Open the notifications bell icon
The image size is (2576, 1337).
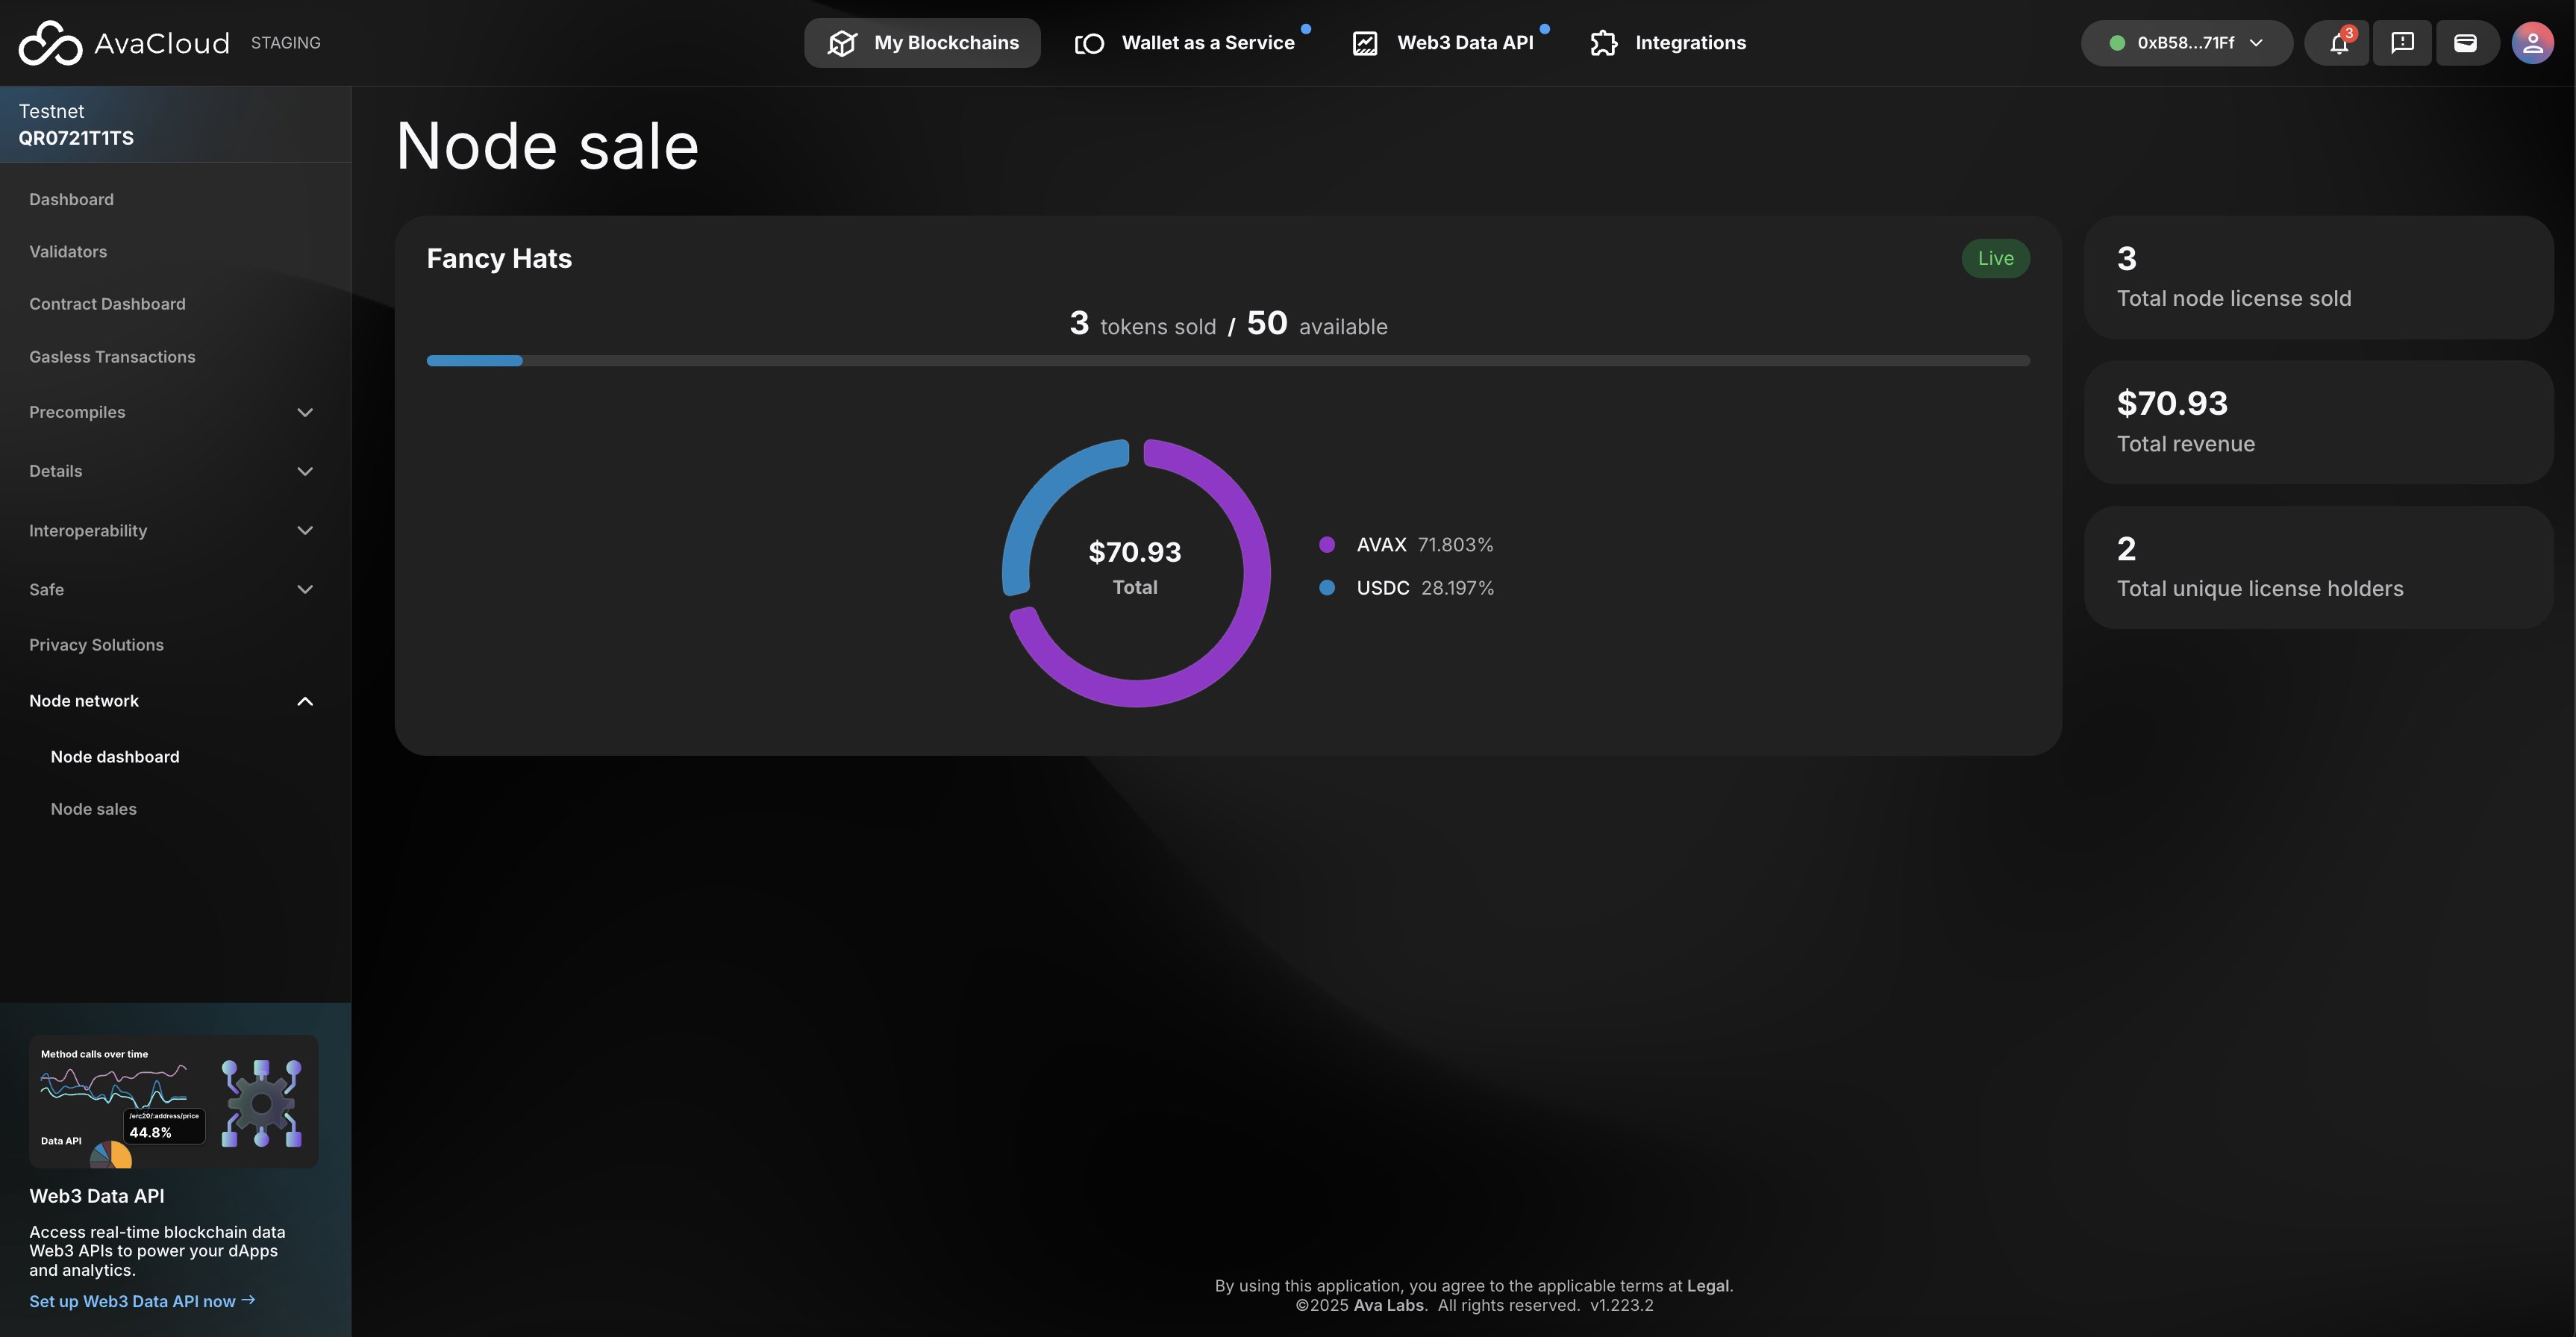tap(2338, 43)
